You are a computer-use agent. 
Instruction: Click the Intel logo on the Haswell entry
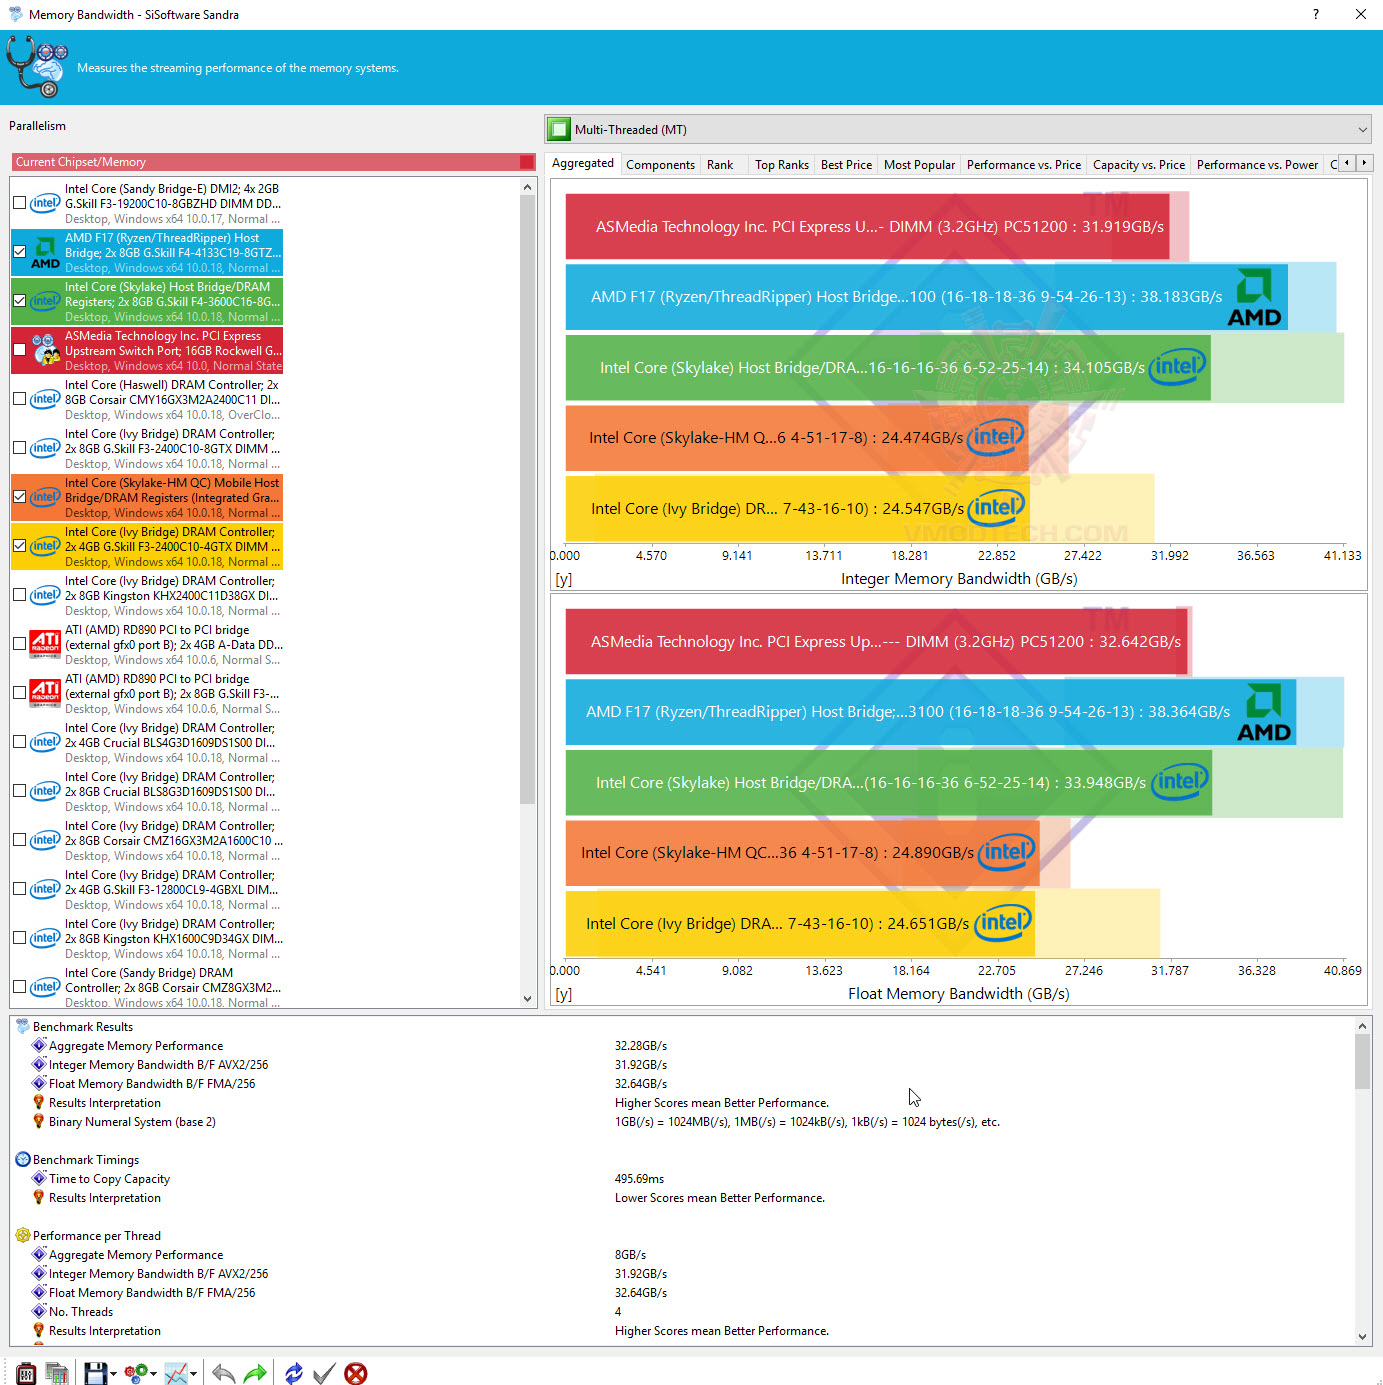(x=45, y=399)
